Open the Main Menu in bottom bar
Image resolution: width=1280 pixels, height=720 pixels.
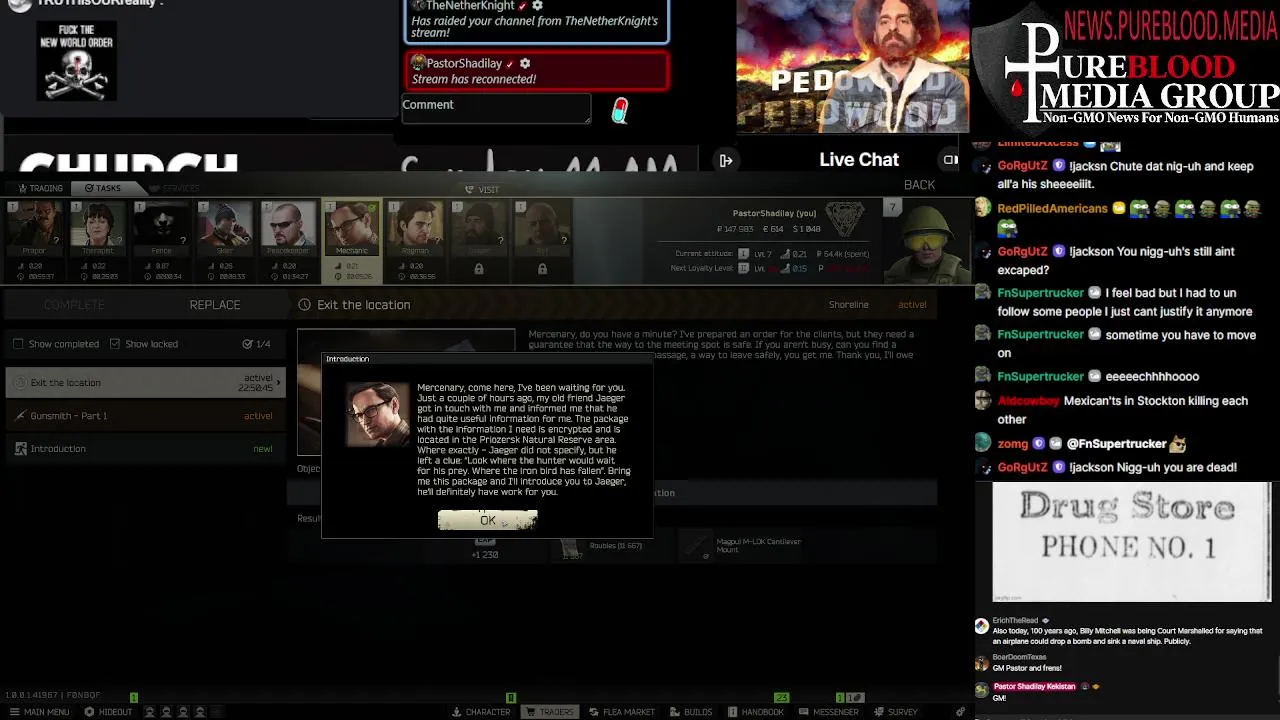pos(39,712)
